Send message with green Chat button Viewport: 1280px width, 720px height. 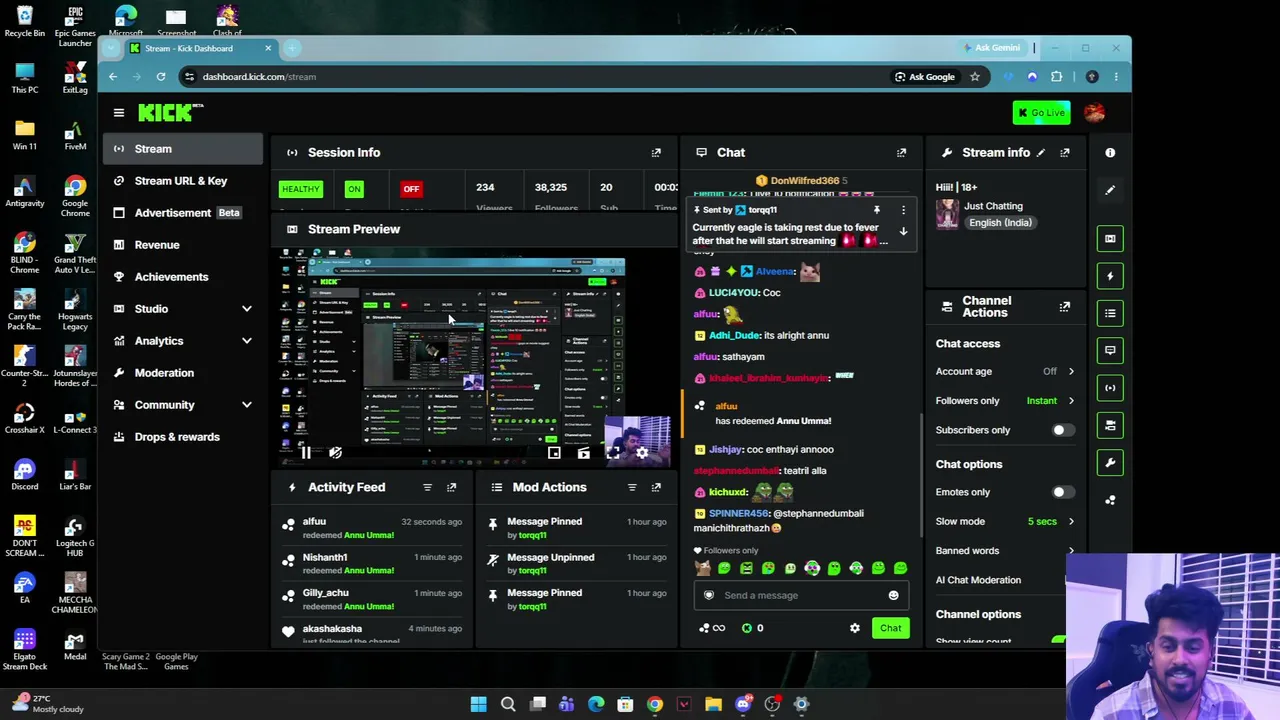[x=890, y=628]
